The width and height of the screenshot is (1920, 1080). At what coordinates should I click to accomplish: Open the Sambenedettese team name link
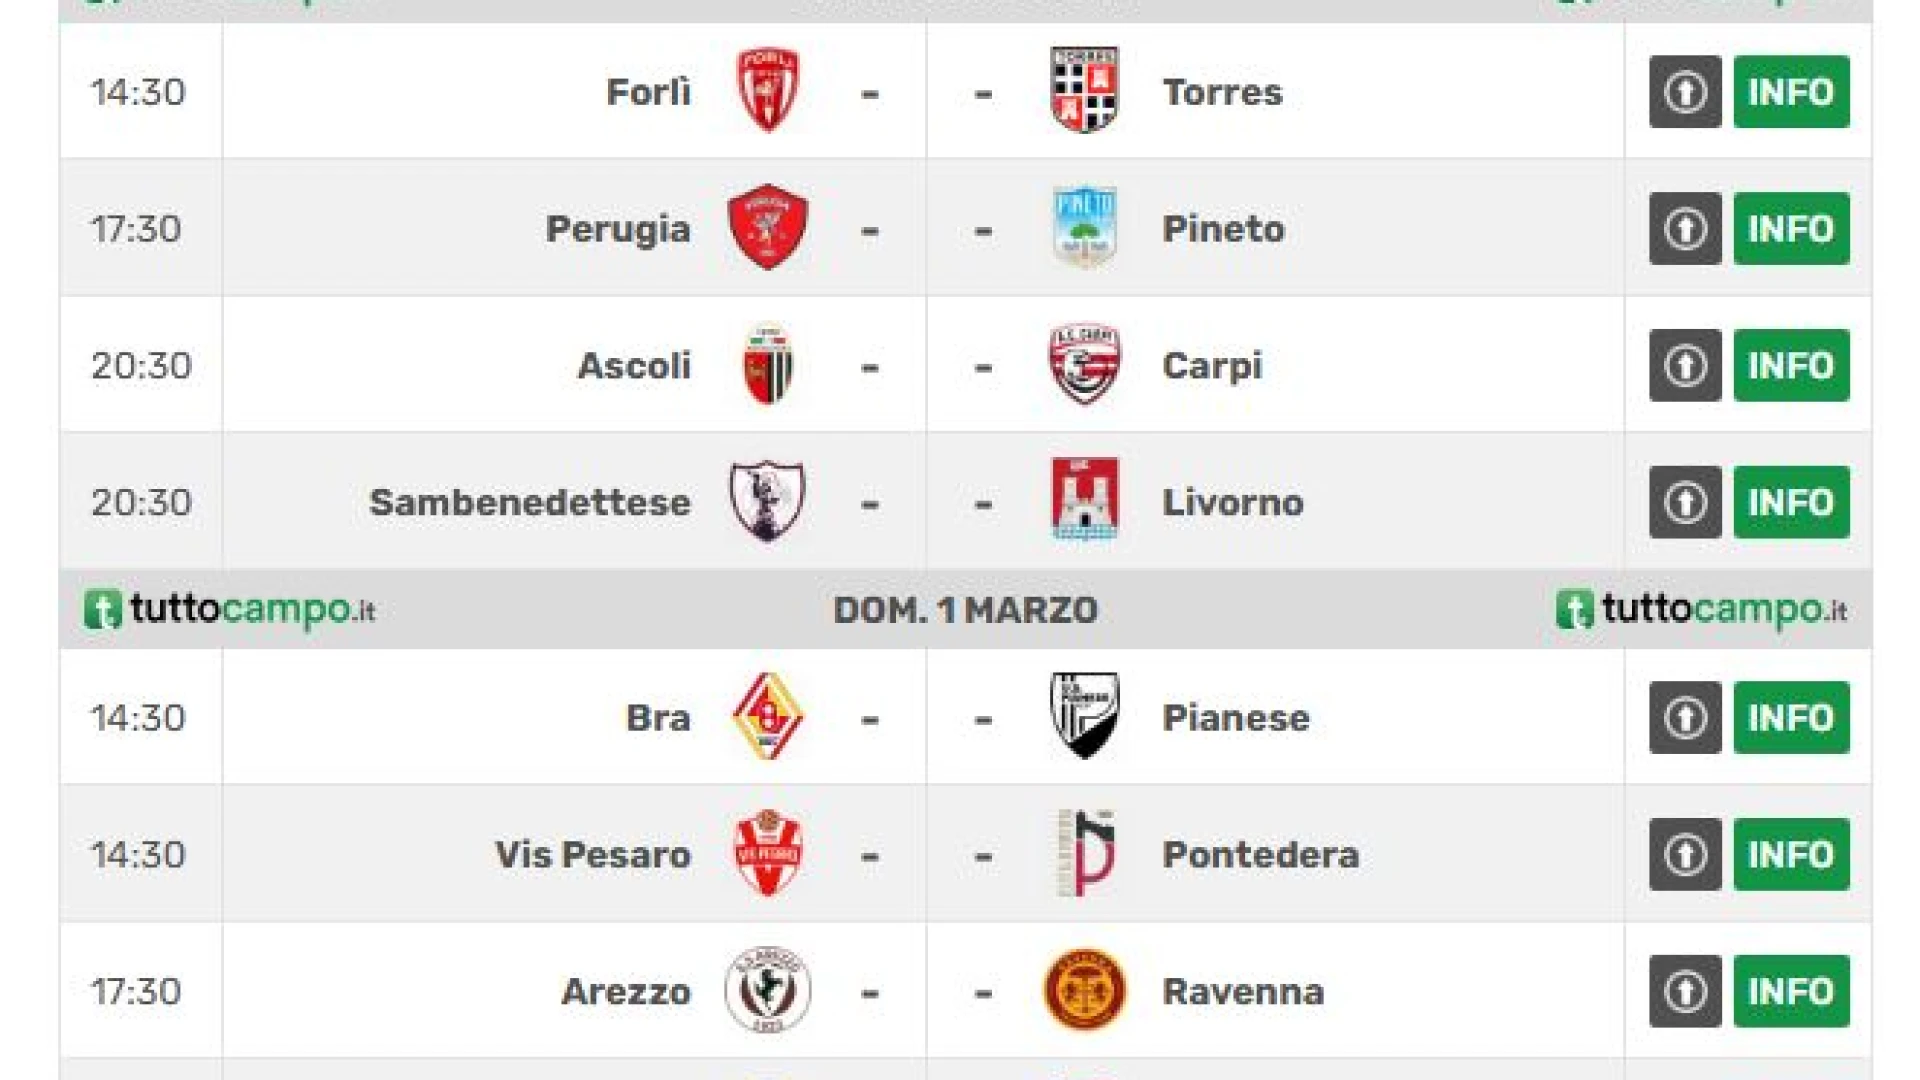(529, 502)
